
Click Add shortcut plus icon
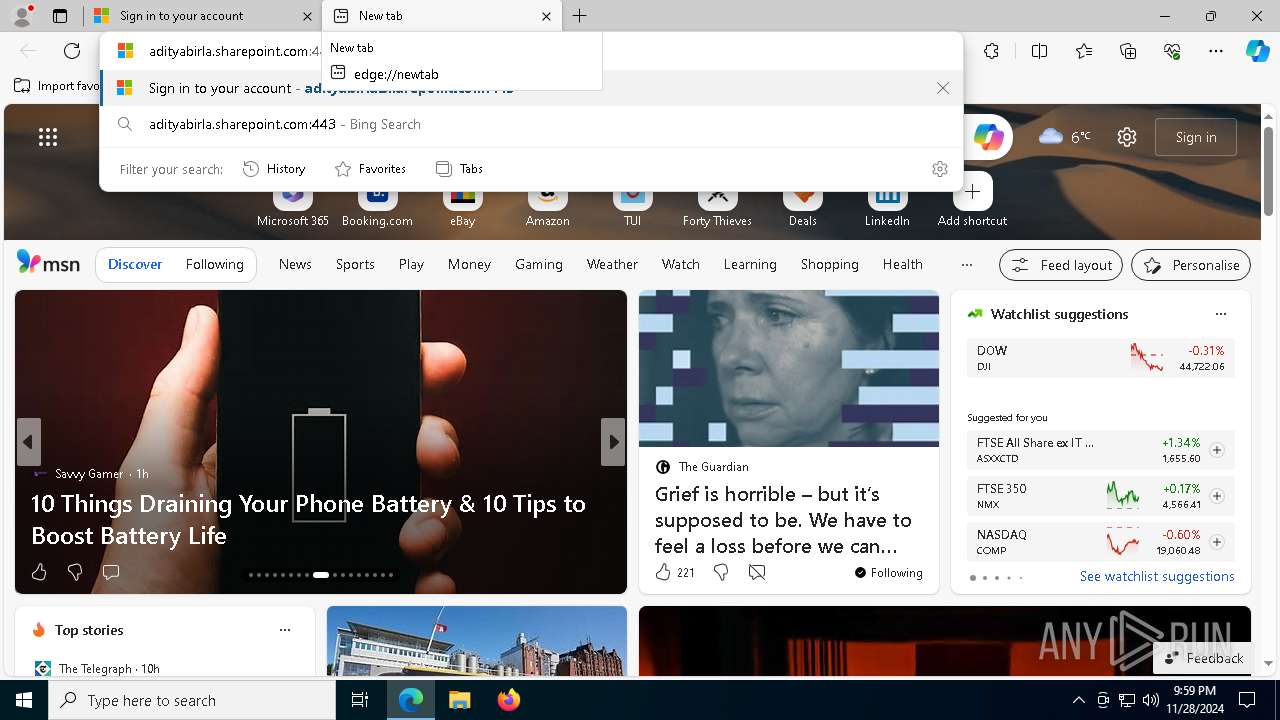pyautogui.click(x=972, y=192)
